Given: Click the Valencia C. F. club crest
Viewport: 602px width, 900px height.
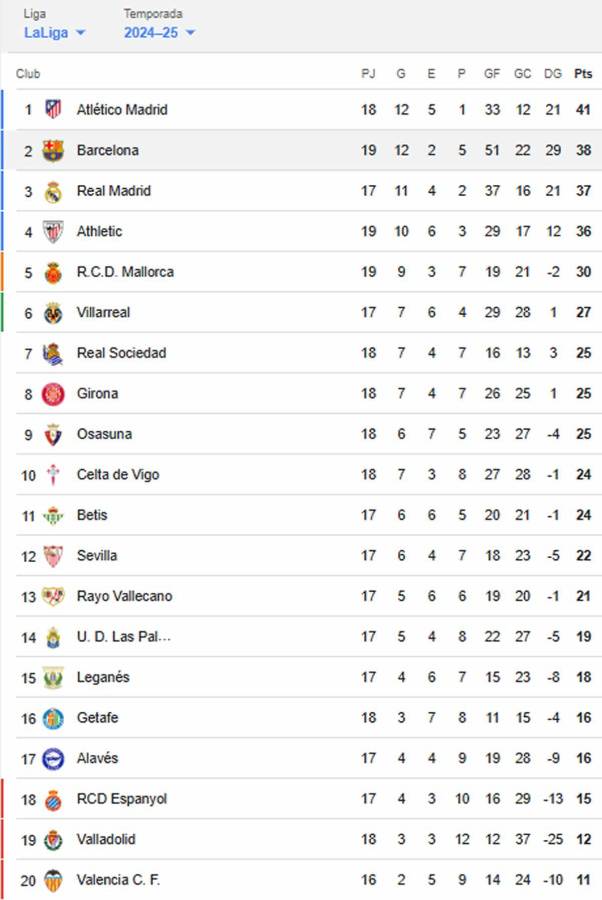Looking at the screenshot, I should (55, 880).
